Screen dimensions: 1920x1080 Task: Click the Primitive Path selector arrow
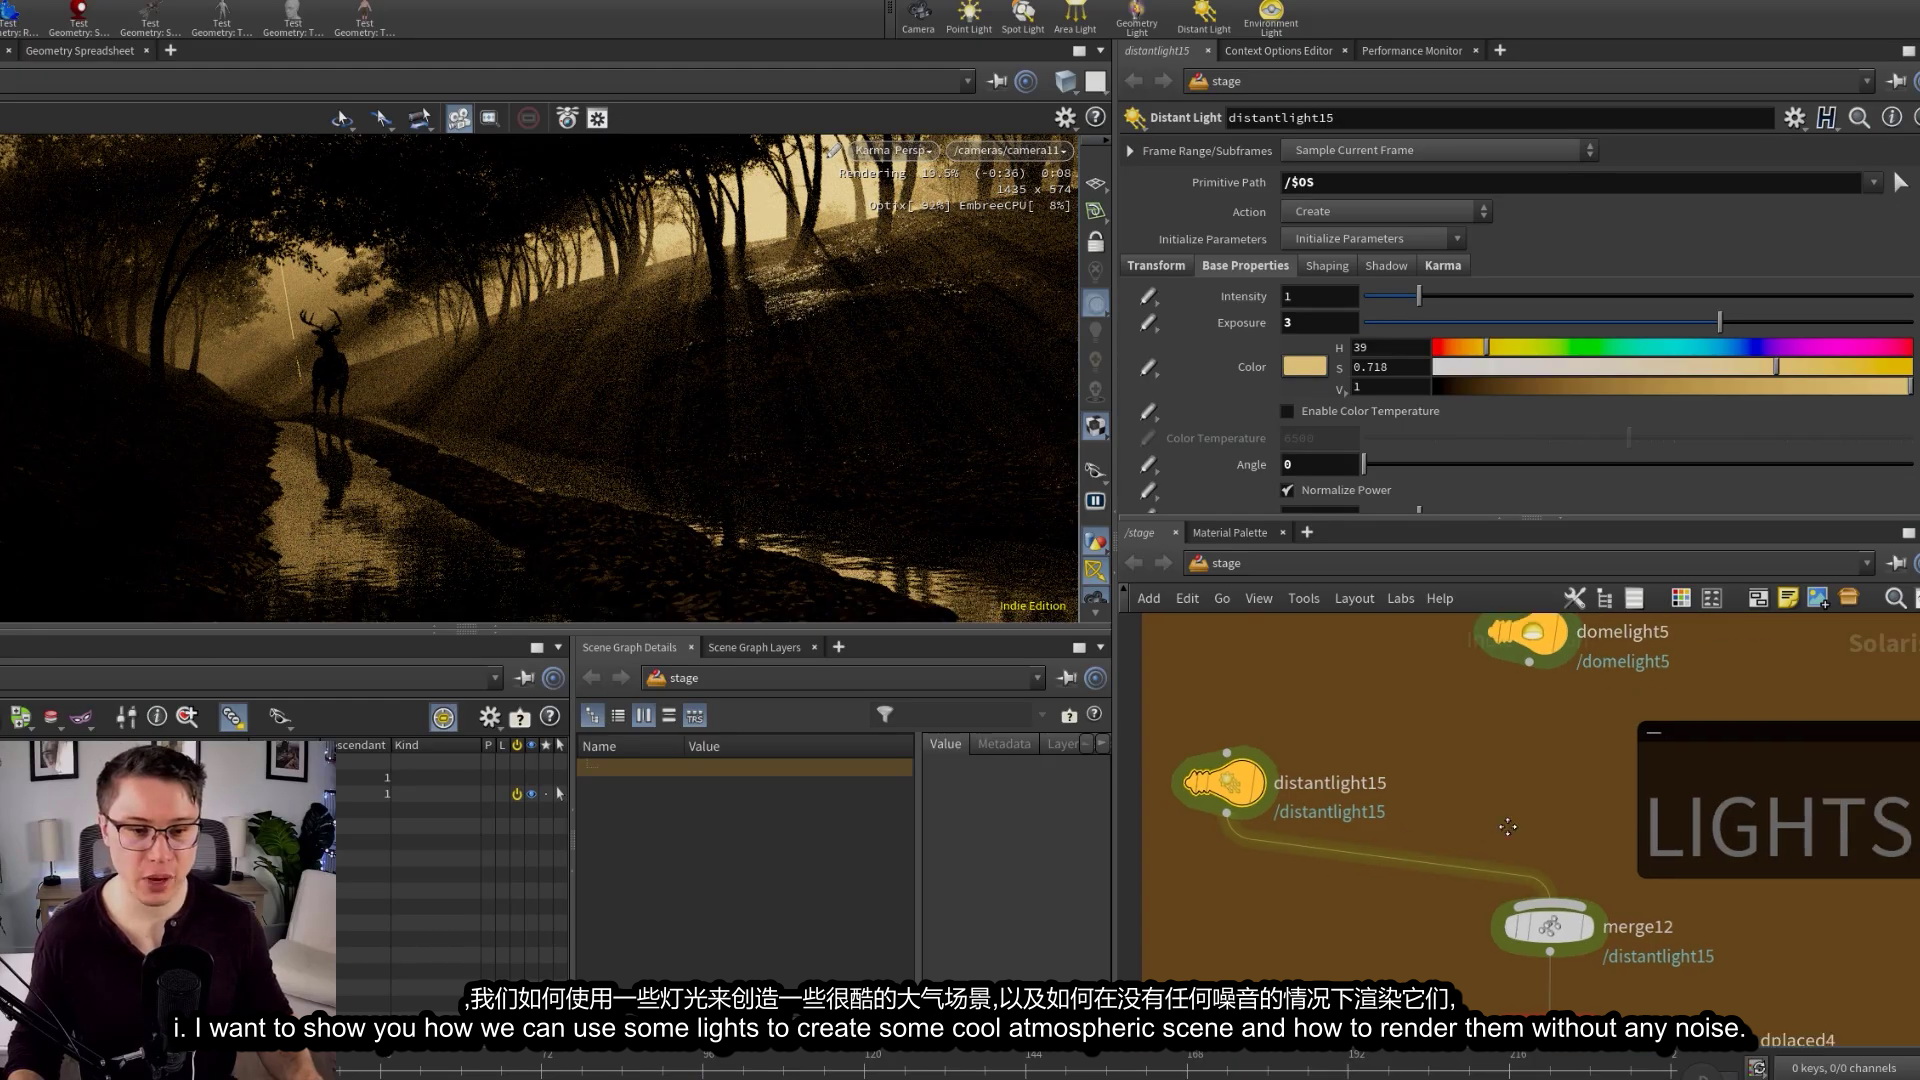[x=1900, y=182]
